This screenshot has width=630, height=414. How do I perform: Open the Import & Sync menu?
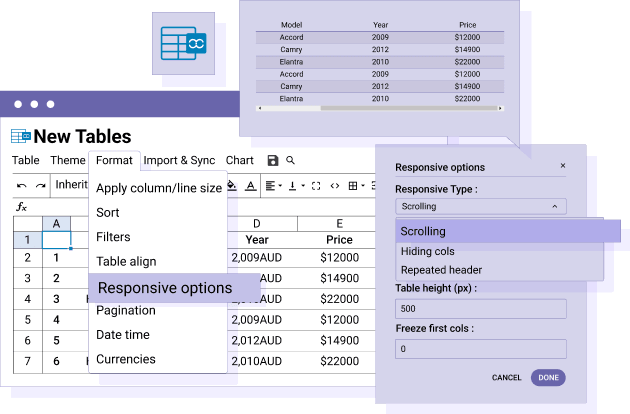click(179, 160)
